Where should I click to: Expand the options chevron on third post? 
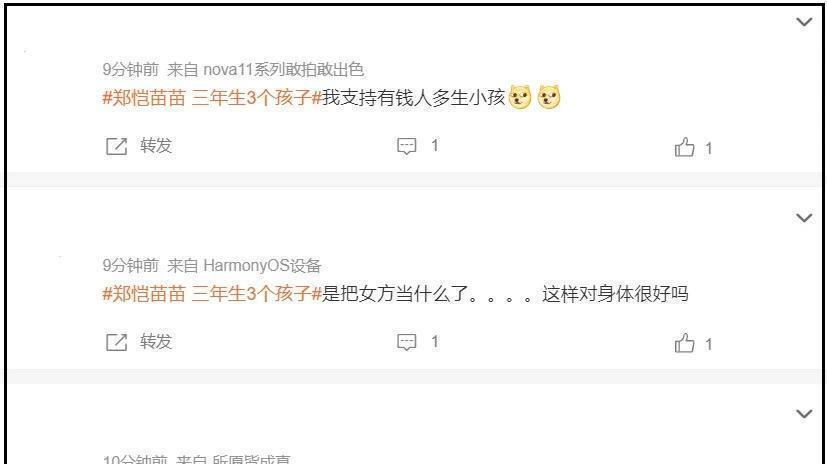point(804,414)
